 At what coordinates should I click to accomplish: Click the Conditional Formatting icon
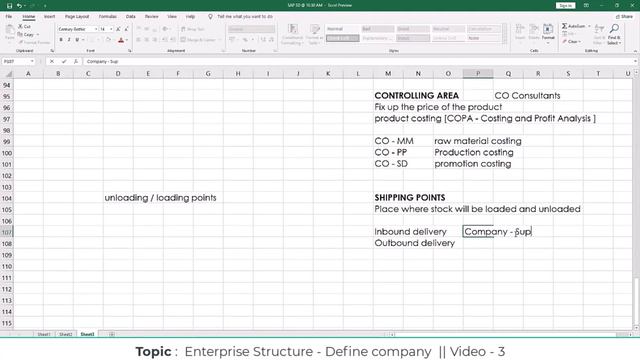pyautogui.click(x=292, y=29)
